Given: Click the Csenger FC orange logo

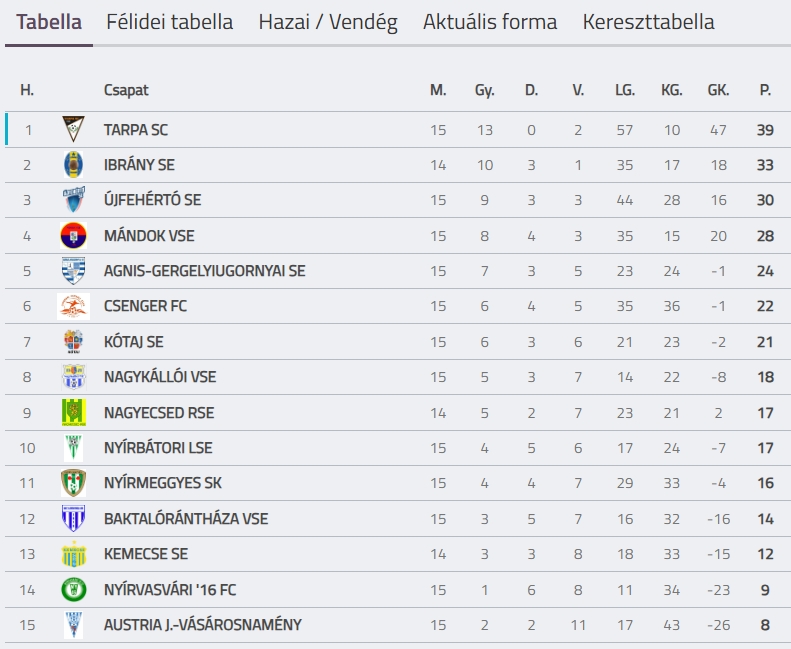Looking at the screenshot, I should pos(73,306).
